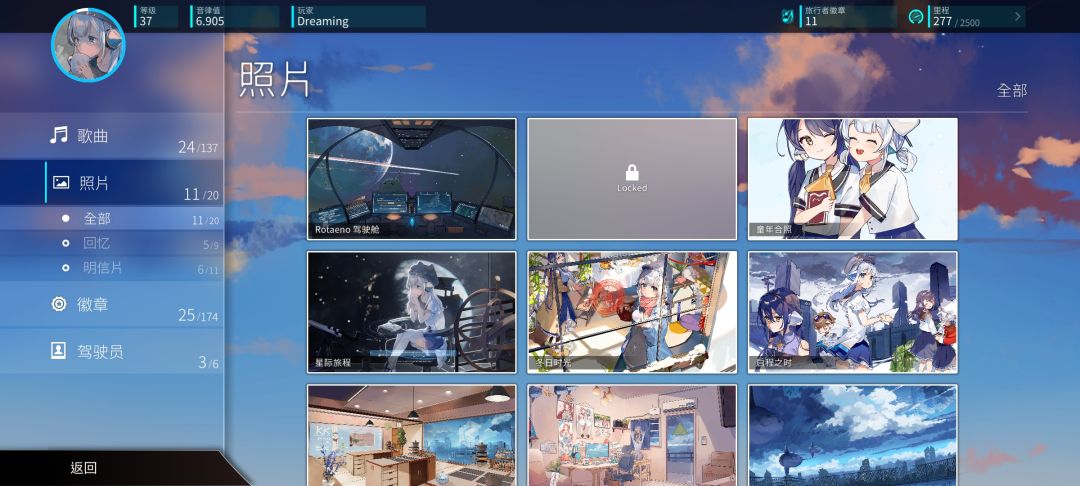Screen dimensions: 1080x486
Task: Click the mileage gauge icon next to 里程
Action: pos(915,17)
